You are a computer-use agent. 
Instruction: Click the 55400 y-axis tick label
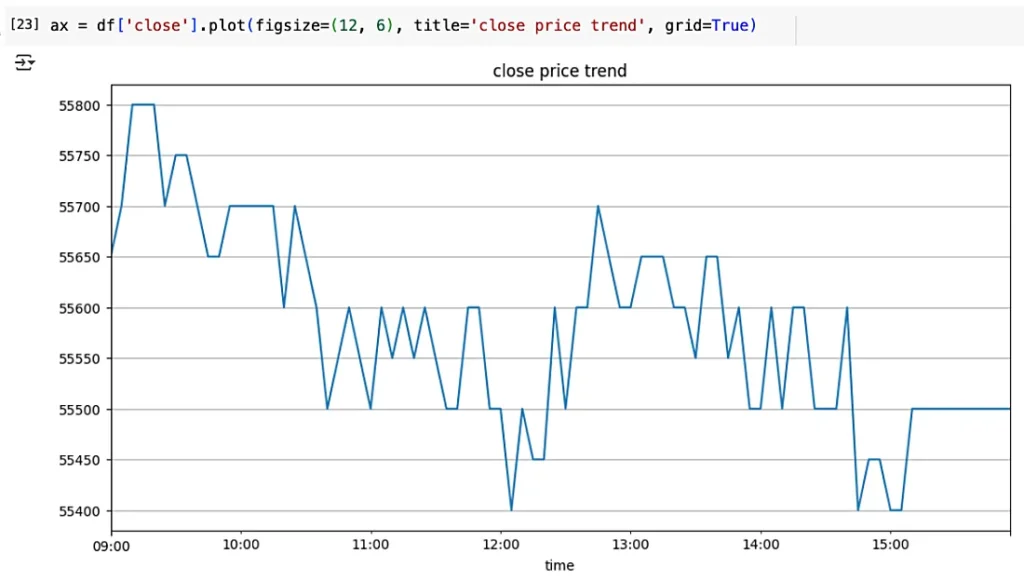click(x=80, y=511)
